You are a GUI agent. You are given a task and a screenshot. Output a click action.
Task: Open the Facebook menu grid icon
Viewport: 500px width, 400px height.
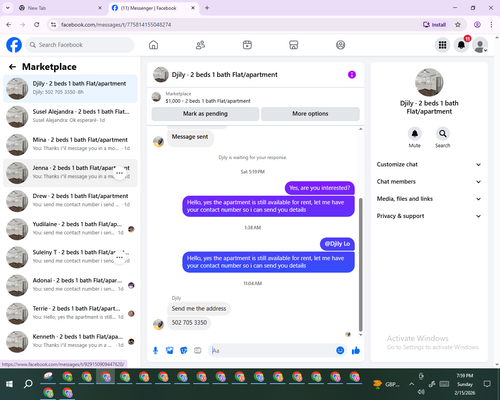tap(442, 45)
